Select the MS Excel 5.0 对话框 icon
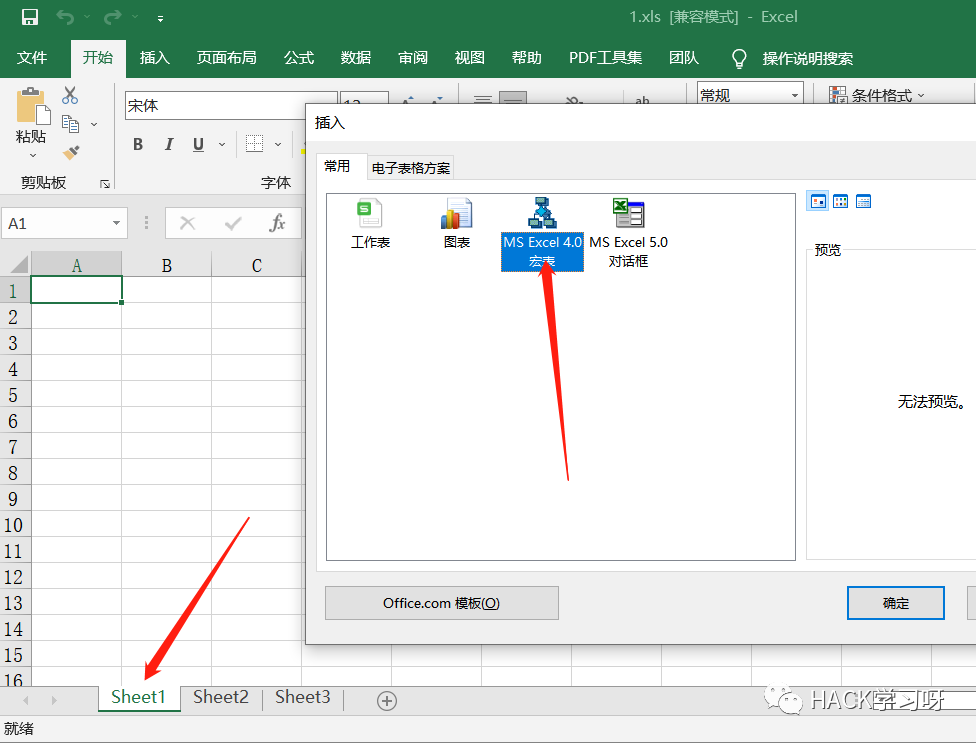This screenshot has height=743, width=976. [x=628, y=234]
